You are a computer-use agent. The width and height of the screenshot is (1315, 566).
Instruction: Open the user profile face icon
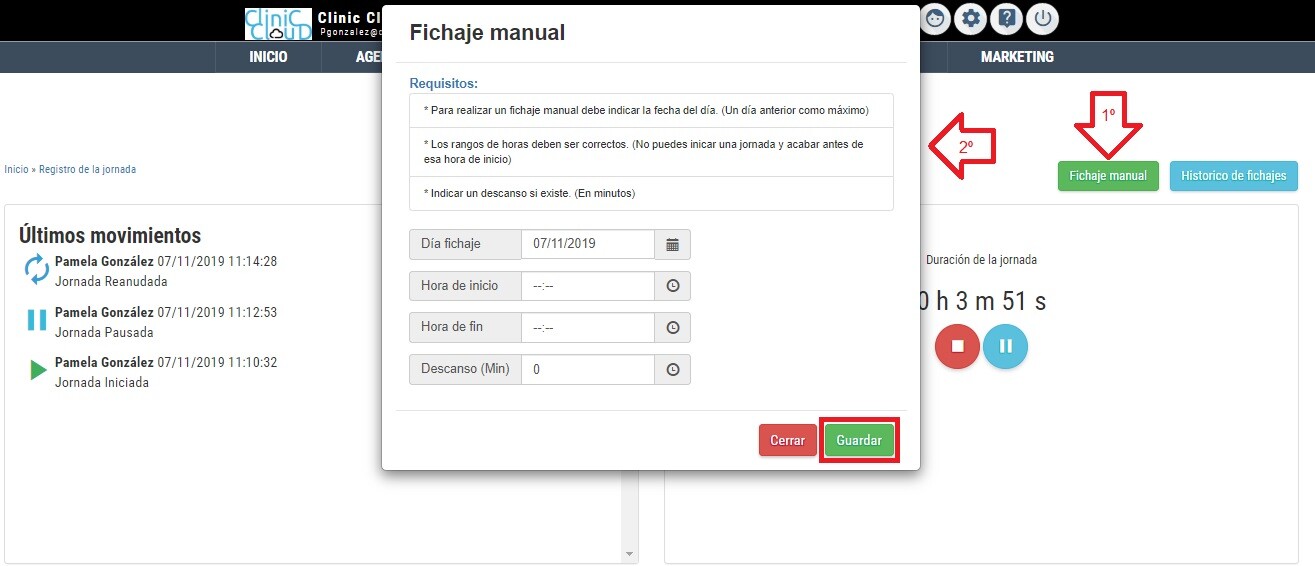pos(934,19)
